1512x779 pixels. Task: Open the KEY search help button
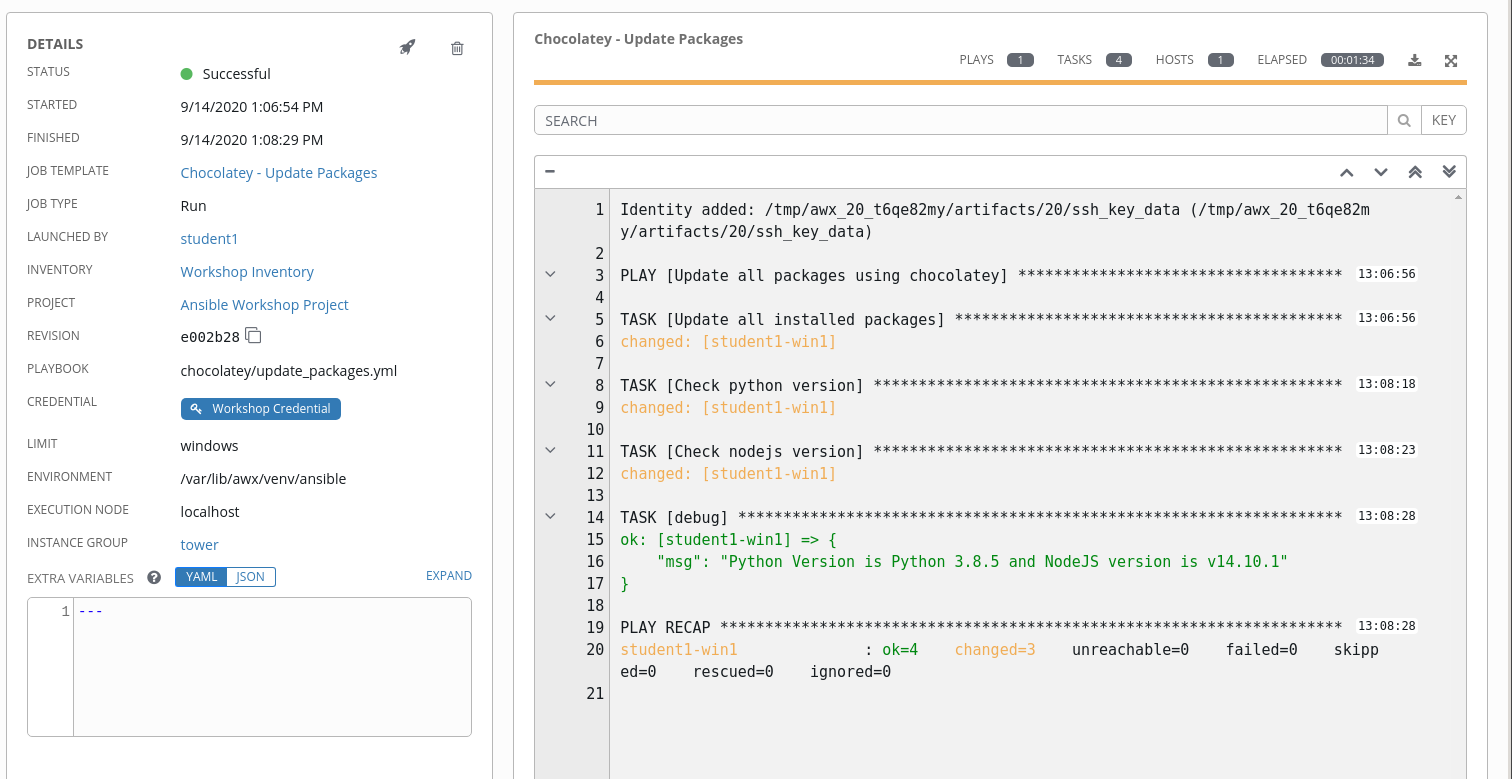(x=1444, y=120)
